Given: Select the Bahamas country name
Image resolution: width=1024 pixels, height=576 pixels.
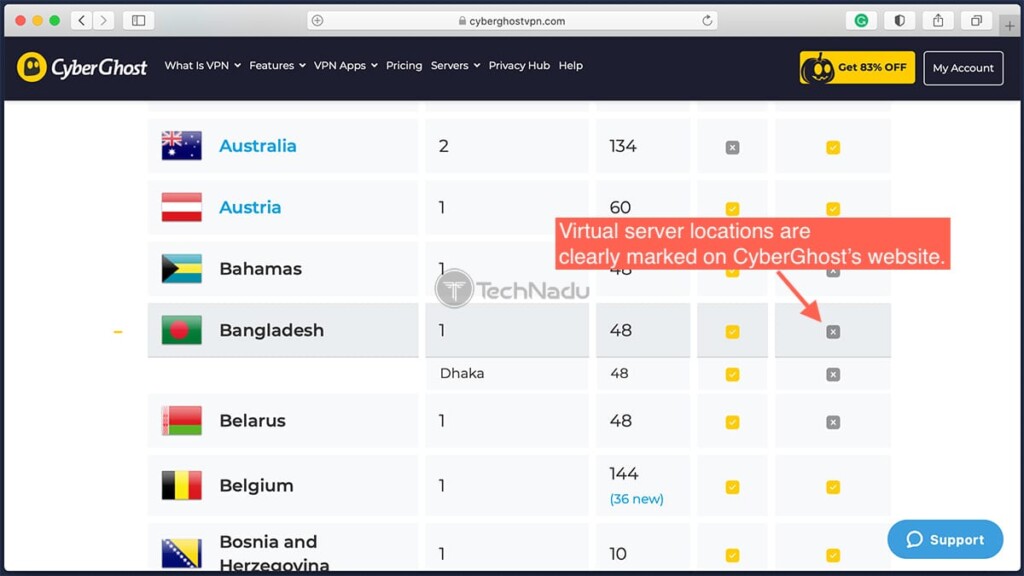Looking at the screenshot, I should (261, 268).
